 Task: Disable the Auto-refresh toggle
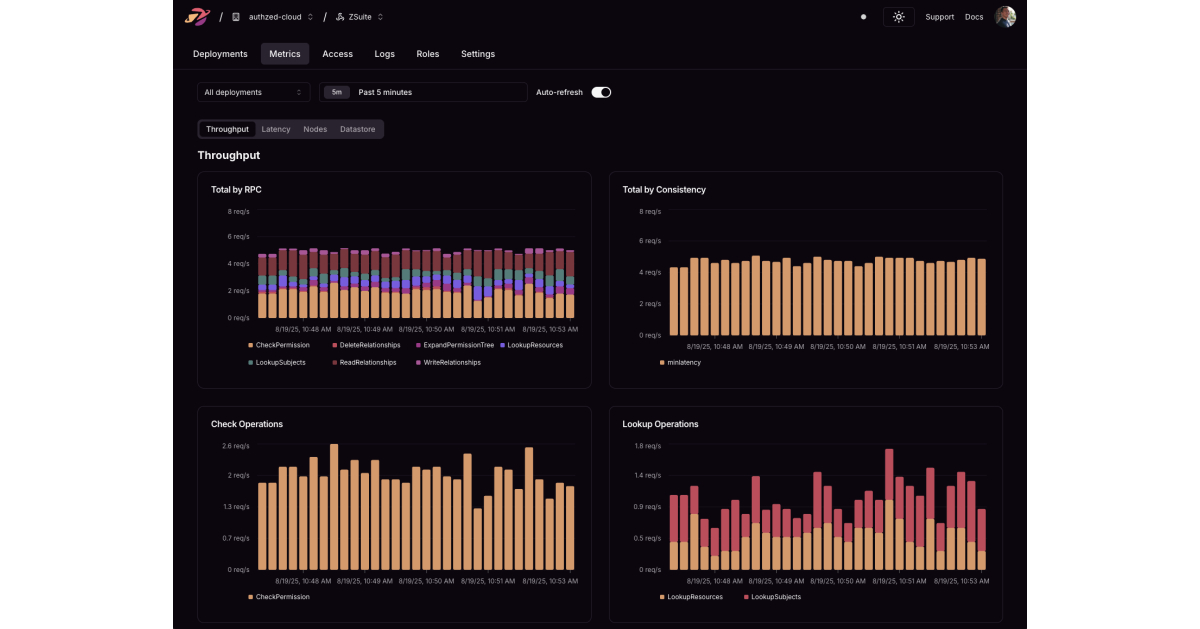(599, 91)
